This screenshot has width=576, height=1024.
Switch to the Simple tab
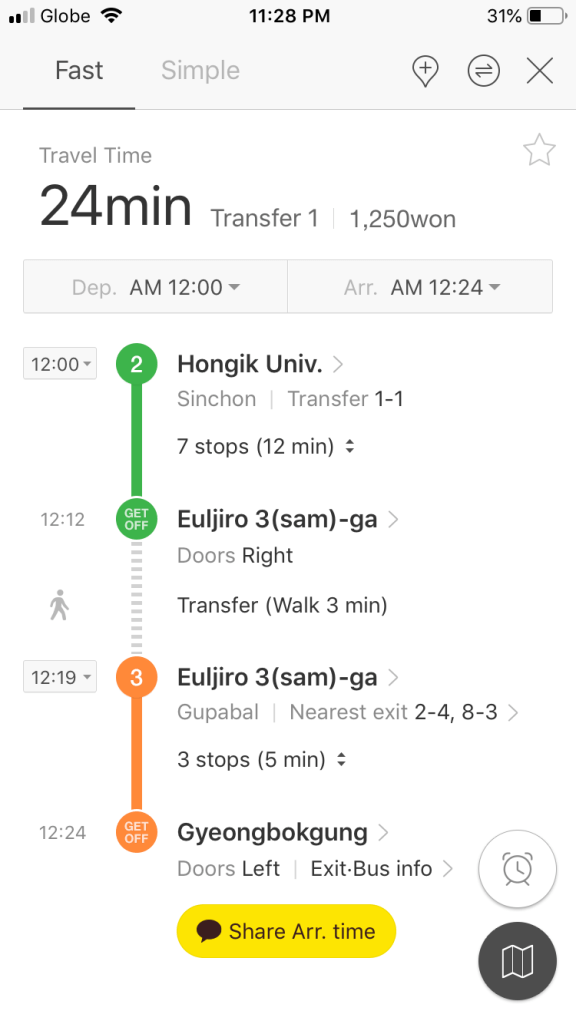coord(199,71)
